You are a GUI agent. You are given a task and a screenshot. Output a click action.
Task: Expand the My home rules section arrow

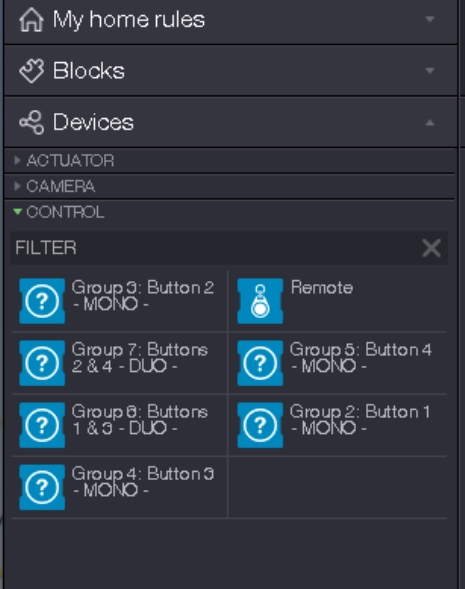click(x=430, y=19)
